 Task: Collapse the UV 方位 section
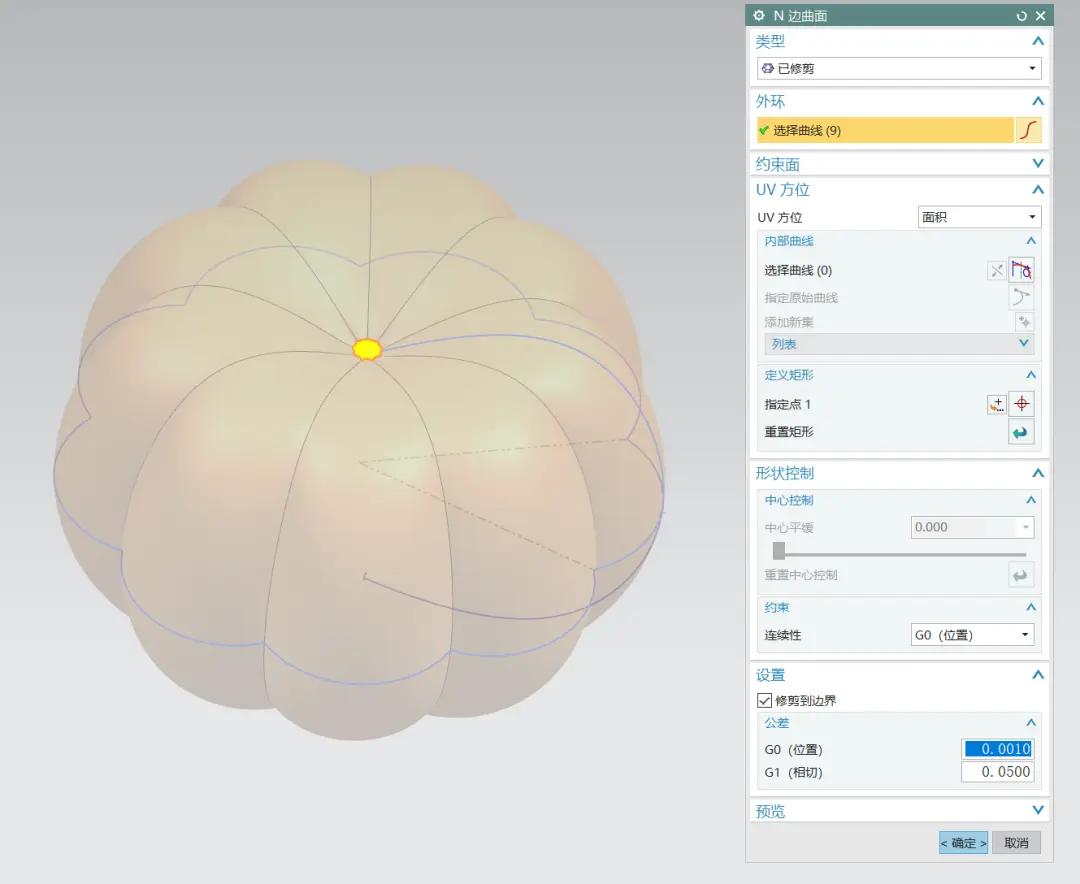(x=1038, y=189)
